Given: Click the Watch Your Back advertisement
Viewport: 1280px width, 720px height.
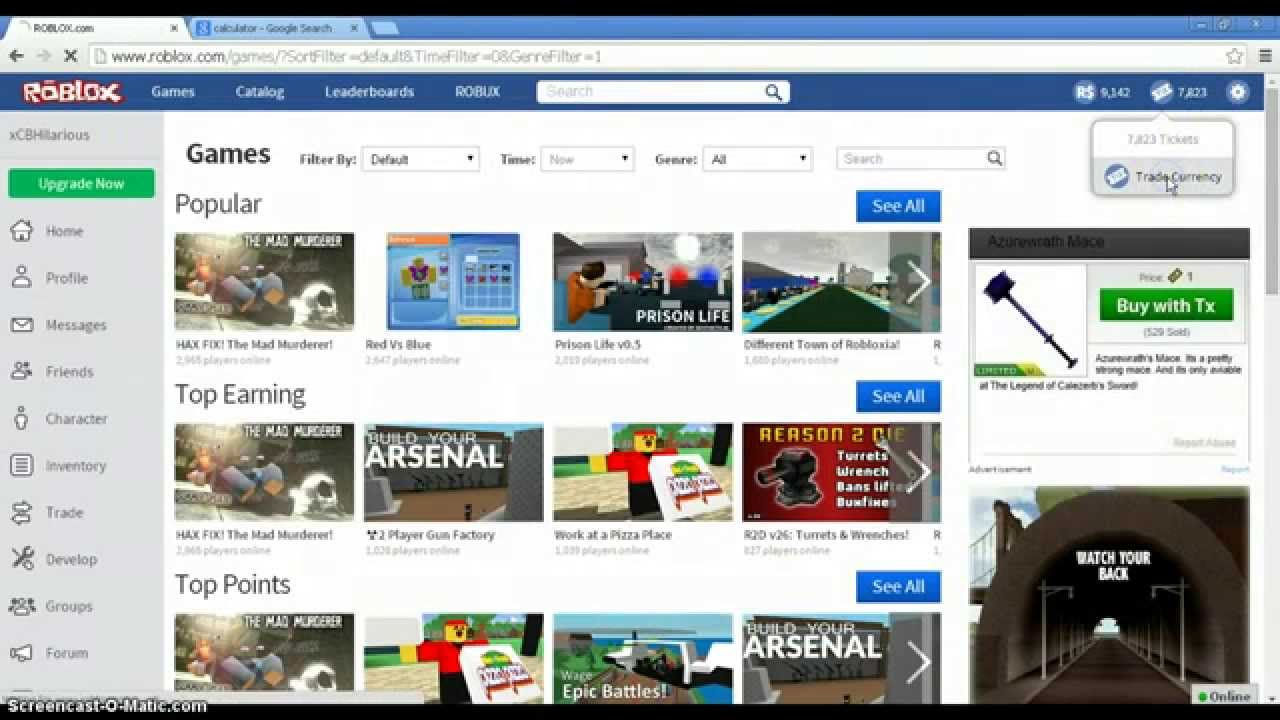Looking at the screenshot, I should 1109,596.
